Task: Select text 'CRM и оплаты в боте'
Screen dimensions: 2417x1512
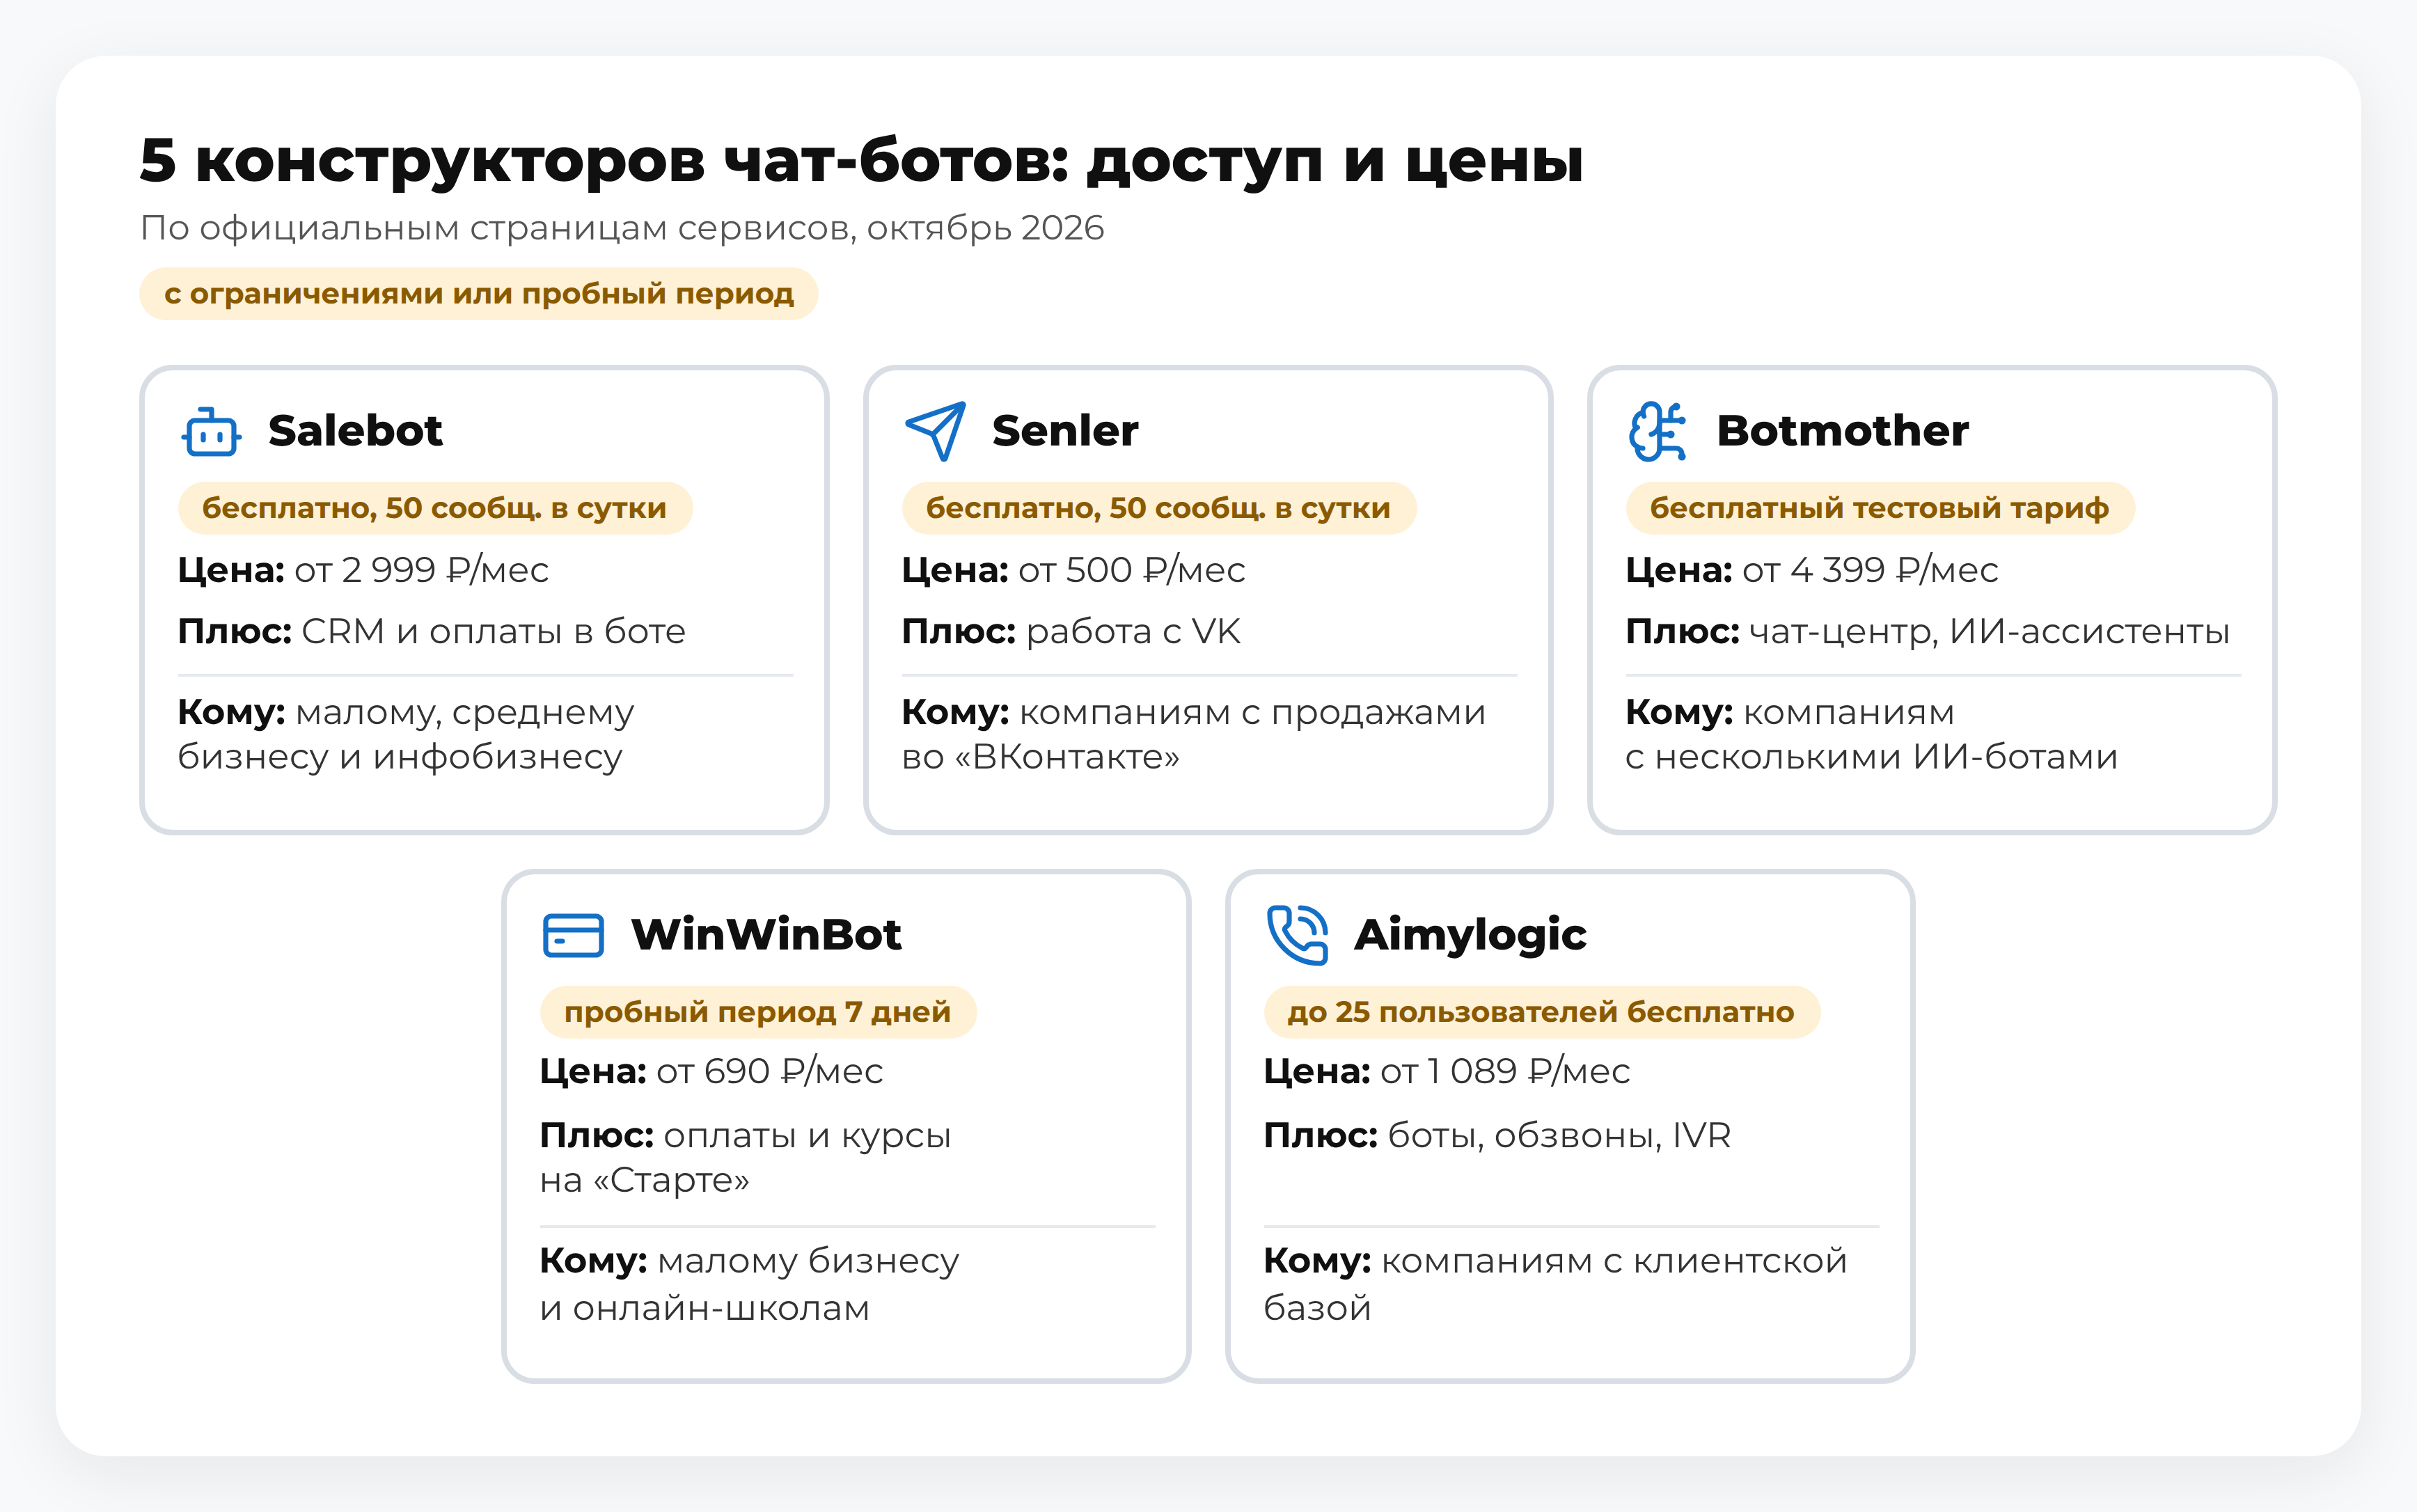Action: click(494, 632)
